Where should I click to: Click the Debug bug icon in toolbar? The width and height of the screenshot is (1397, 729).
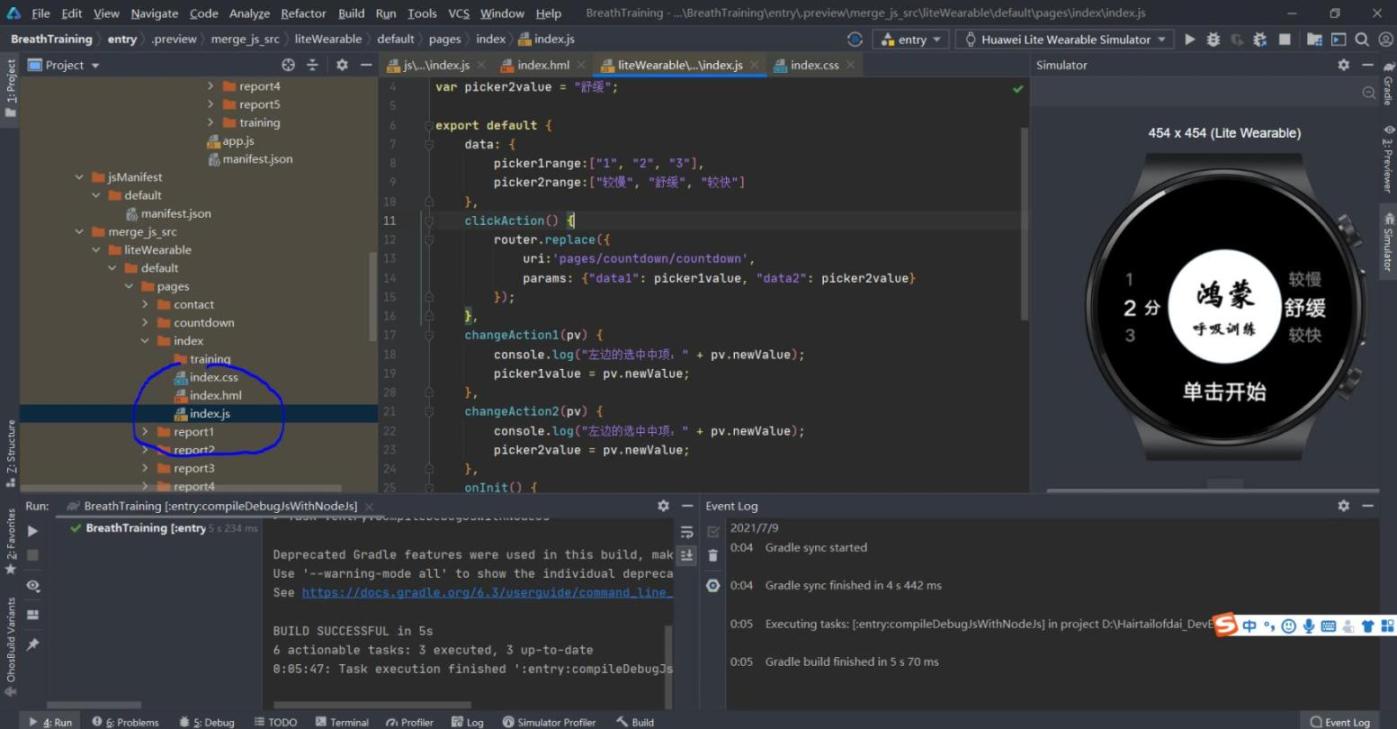1213,39
